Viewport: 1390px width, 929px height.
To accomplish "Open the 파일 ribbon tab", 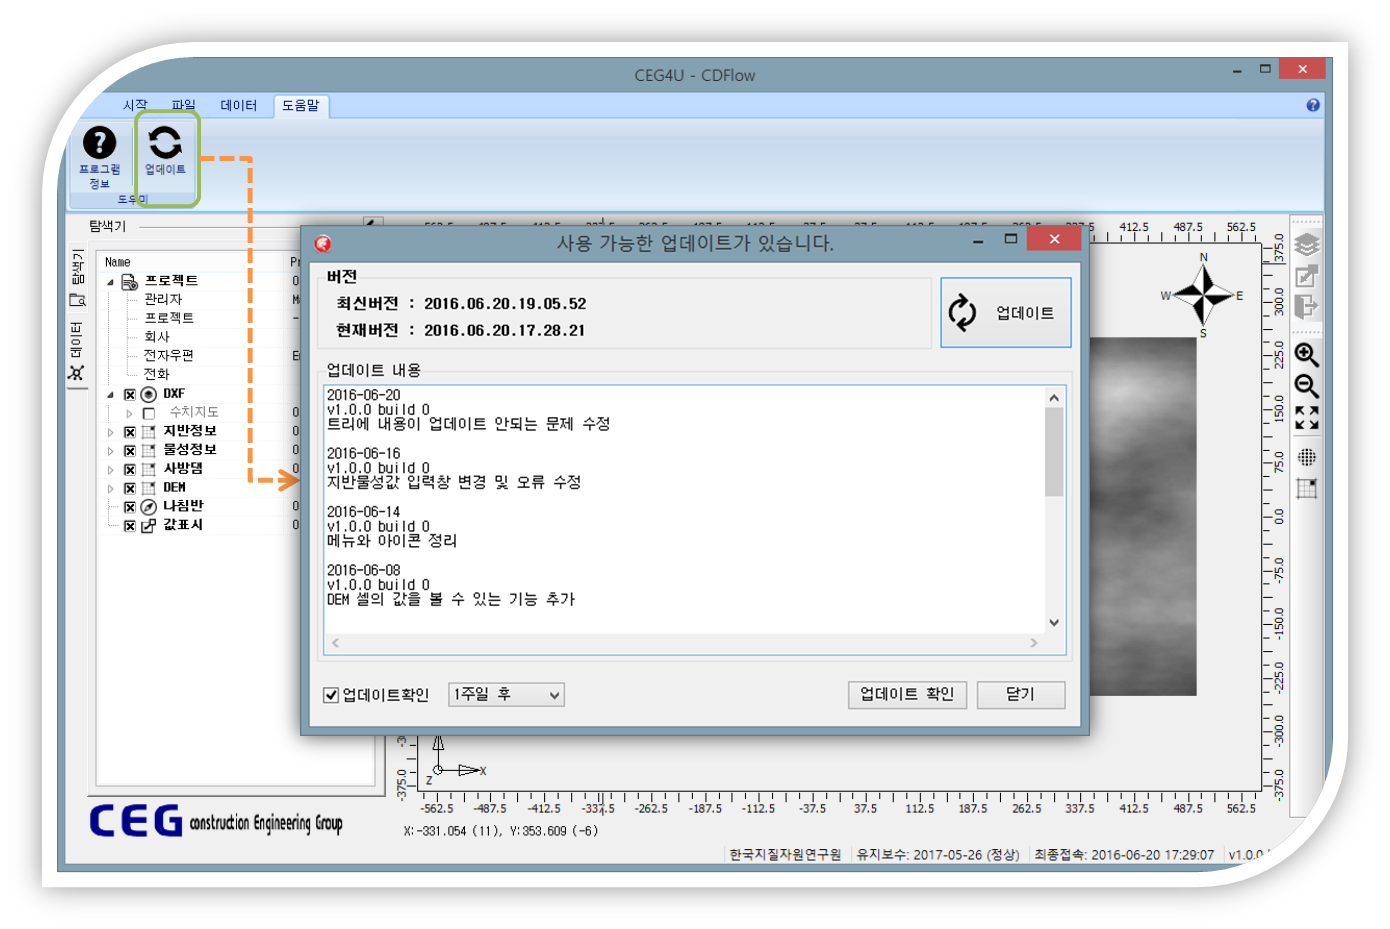I will coord(183,105).
